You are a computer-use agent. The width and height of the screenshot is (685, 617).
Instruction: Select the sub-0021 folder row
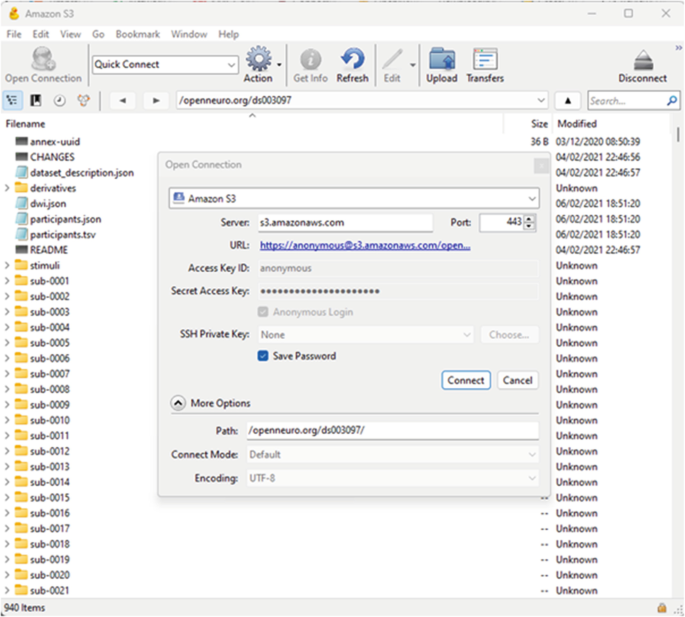pos(49,590)
